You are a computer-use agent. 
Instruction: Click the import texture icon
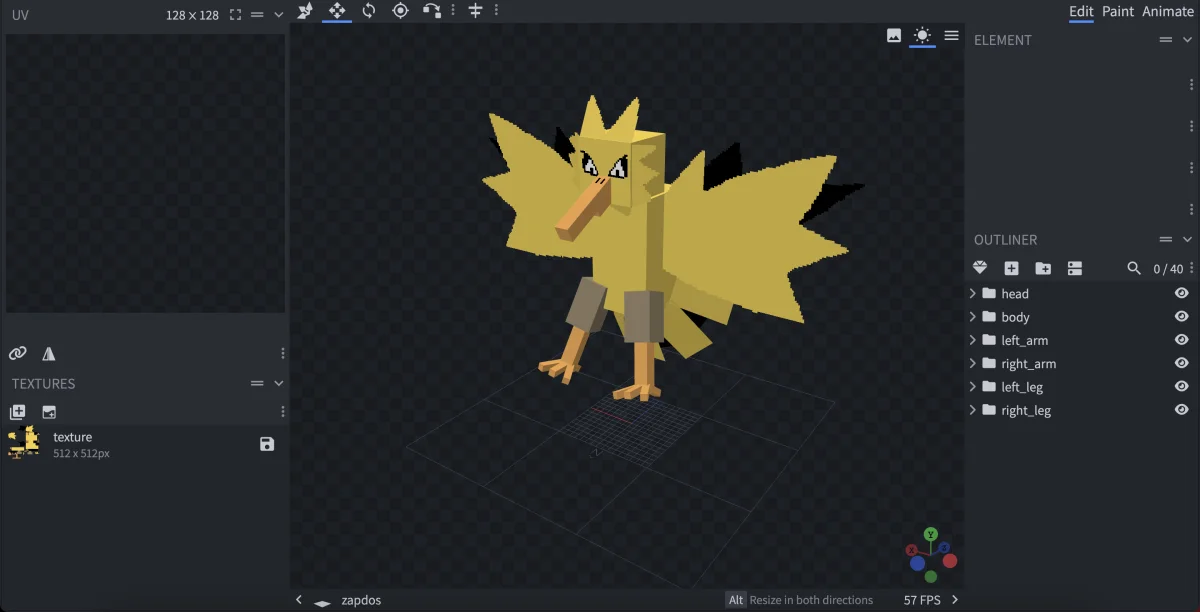click(17, 412)
